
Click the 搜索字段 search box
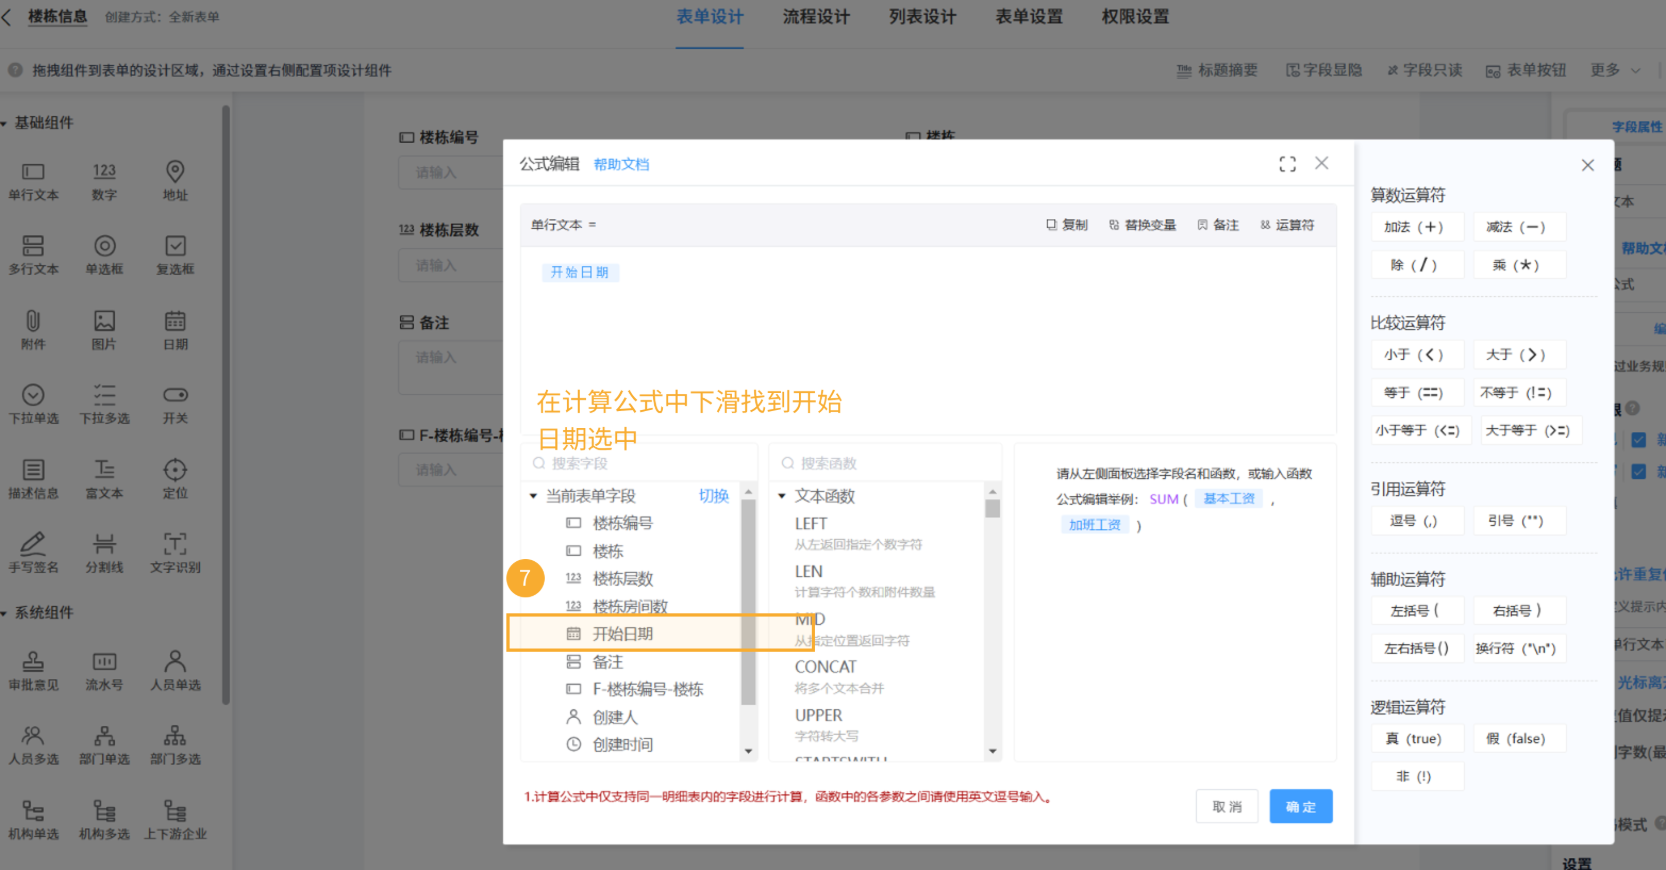(x=640, y=463)
